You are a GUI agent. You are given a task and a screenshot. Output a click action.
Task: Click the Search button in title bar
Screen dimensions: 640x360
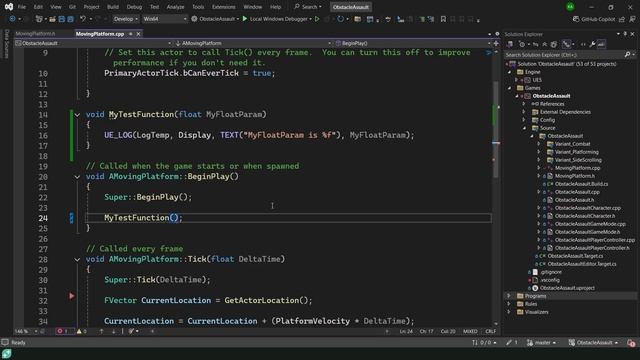click(308, 7)
